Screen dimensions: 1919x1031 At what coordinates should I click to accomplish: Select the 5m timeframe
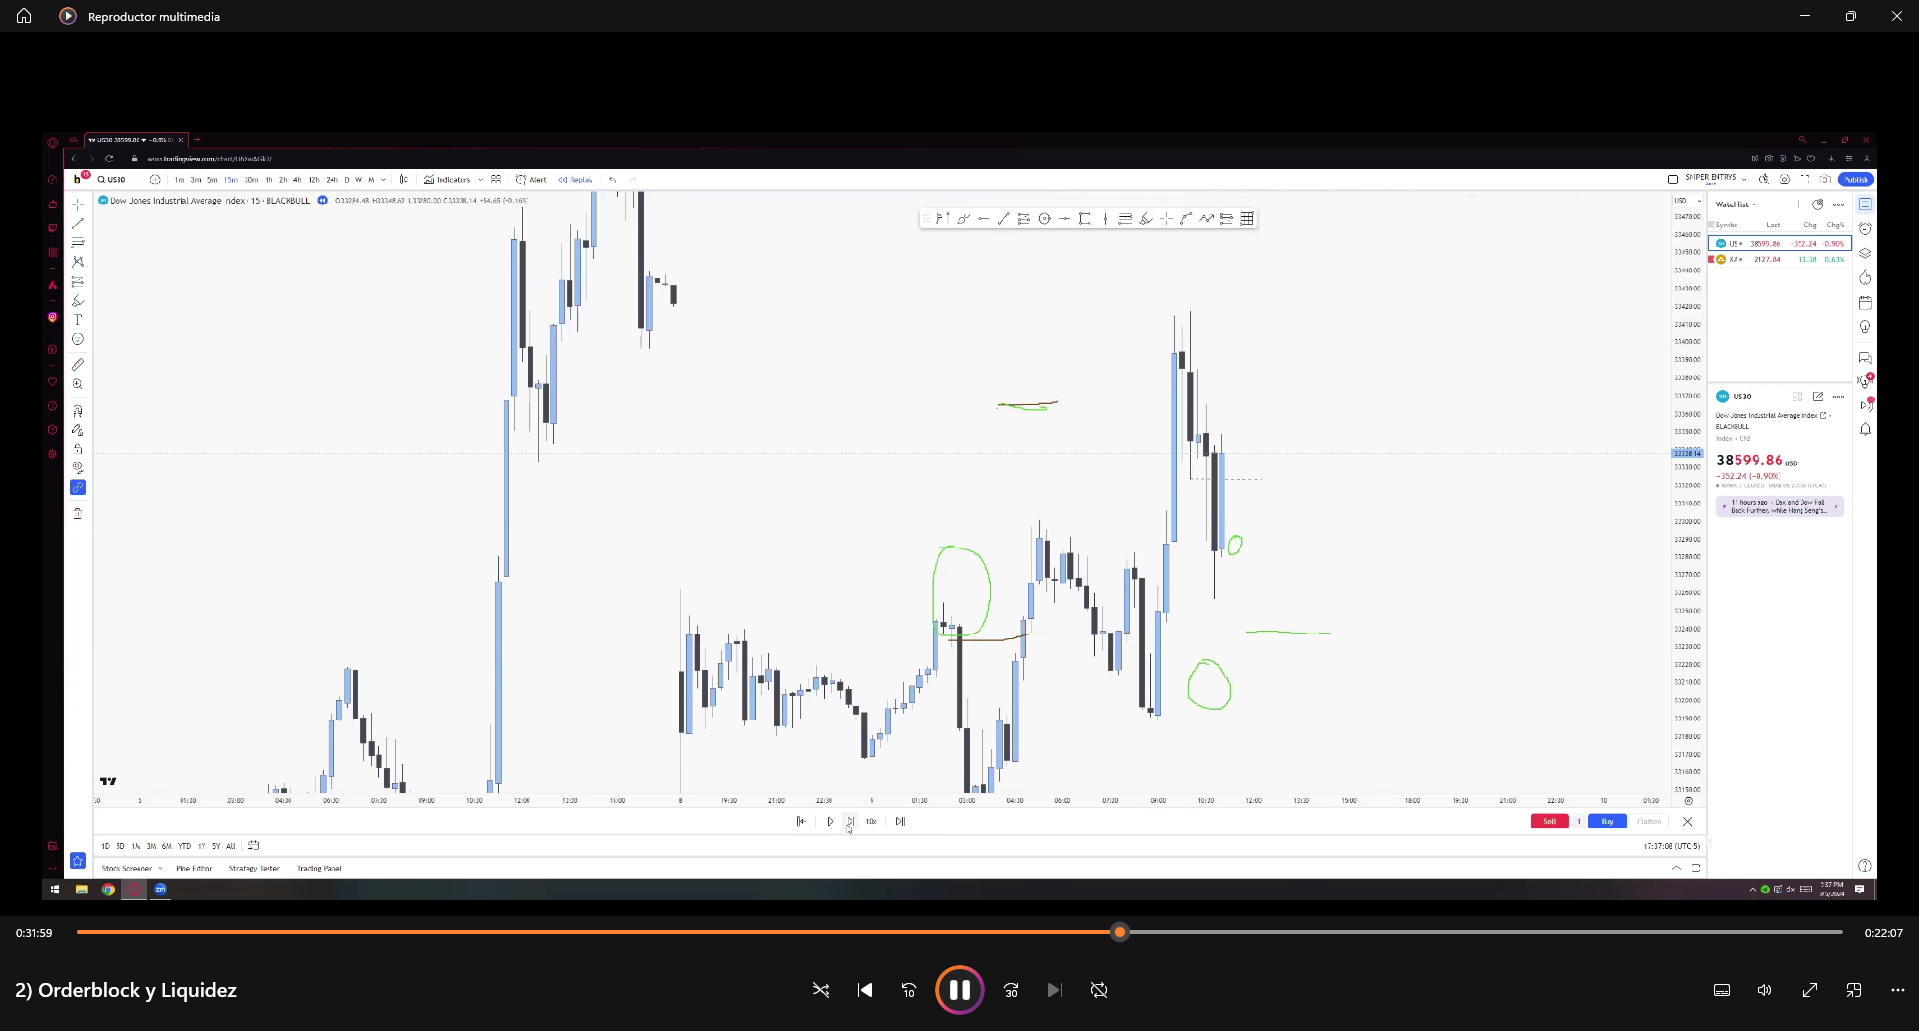pyautogui.click(x=212, y=180)
